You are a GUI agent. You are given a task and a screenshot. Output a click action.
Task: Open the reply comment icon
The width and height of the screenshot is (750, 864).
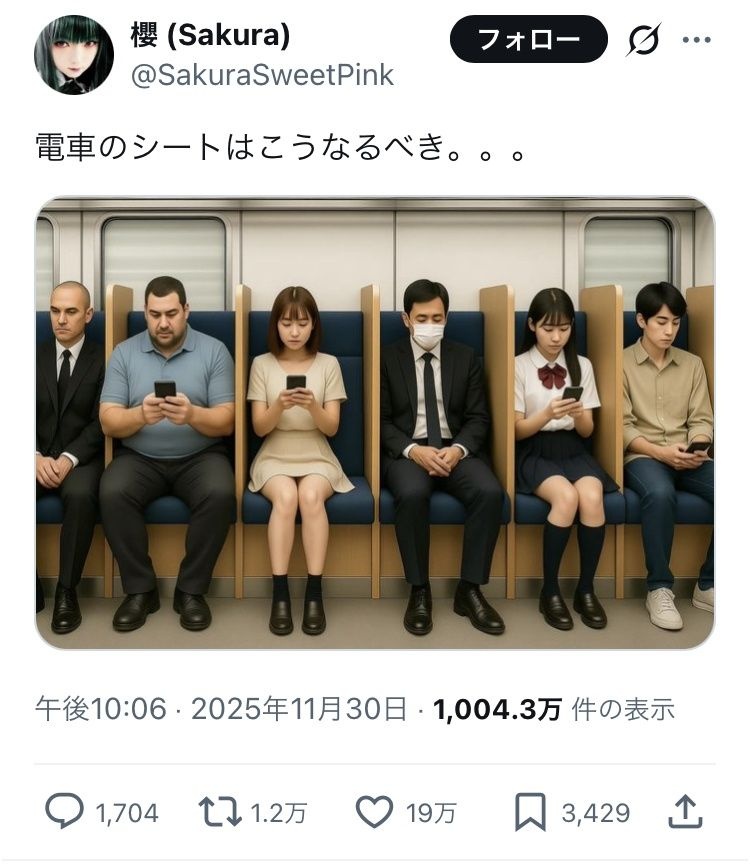pos(64,811)
